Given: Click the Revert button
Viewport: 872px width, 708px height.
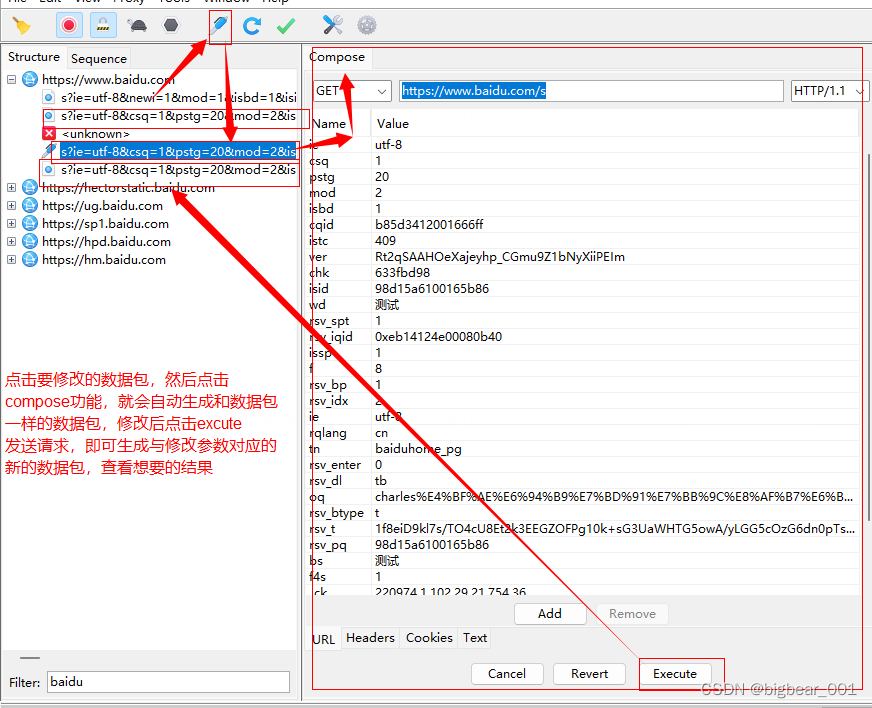Looking at the screenshot, I should click(589, 674).
